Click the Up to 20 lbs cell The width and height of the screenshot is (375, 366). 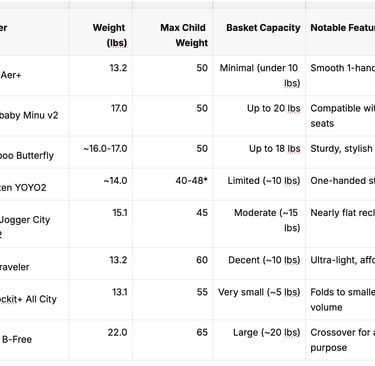[259, 116]
